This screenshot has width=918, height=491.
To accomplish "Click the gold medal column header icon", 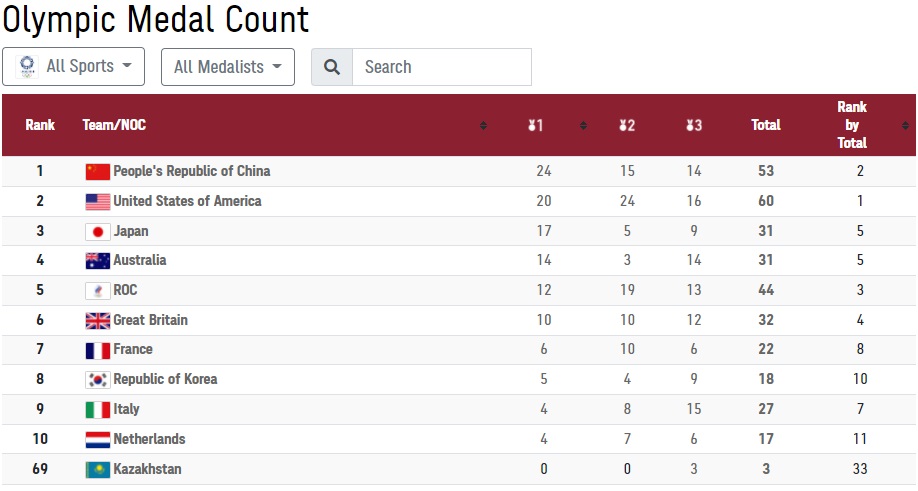I will tap(535, 125).
